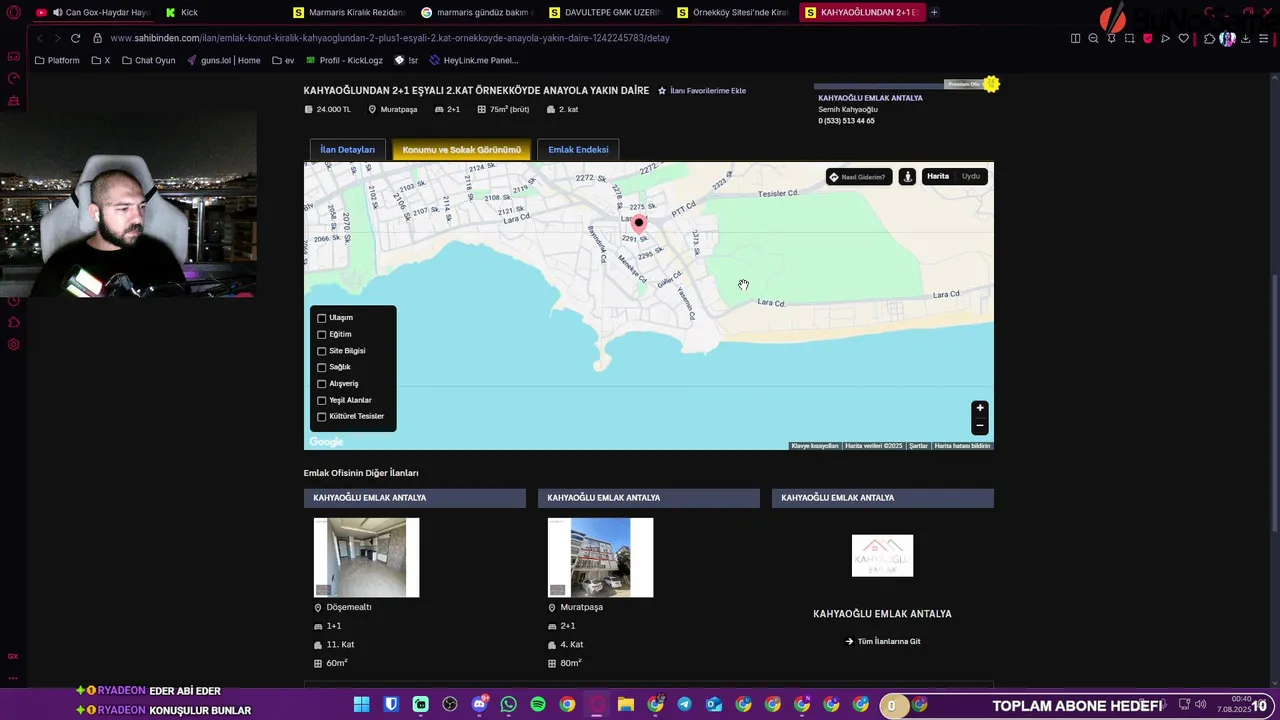The height and width of the screenshot is (720, 1280).
Task: Switch to the Örnekköy Sitesi'nde Kiralık browser tab
Action: coord(733,12)
